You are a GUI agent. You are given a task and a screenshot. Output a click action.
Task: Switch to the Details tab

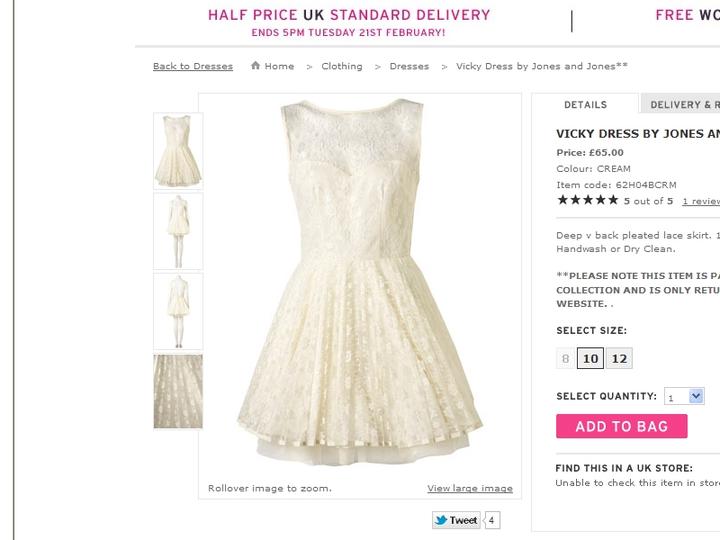[585, 105]
